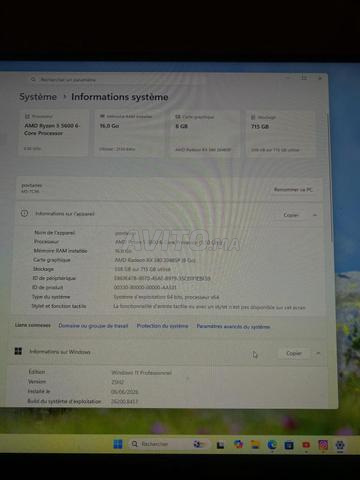Open the Microsoft Store taskbar icon
The height and width of the screenshot is (480, 360).
pyautogui.click(x=289, y=445)
